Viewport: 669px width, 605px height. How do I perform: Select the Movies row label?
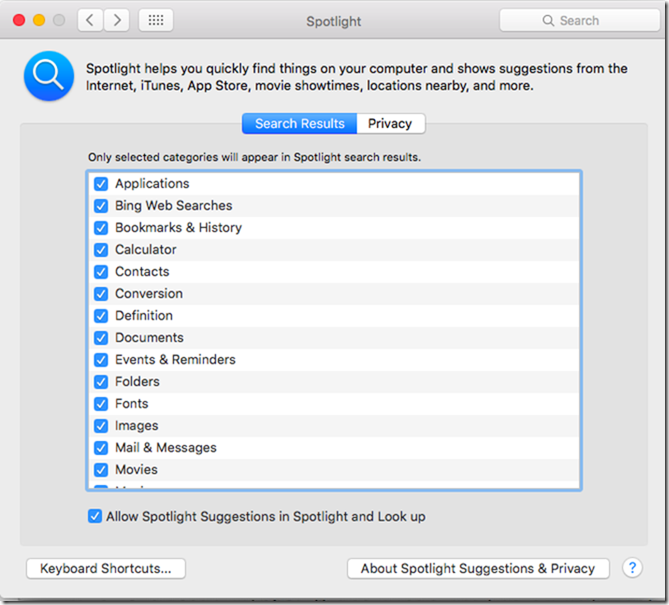[137, 469]
